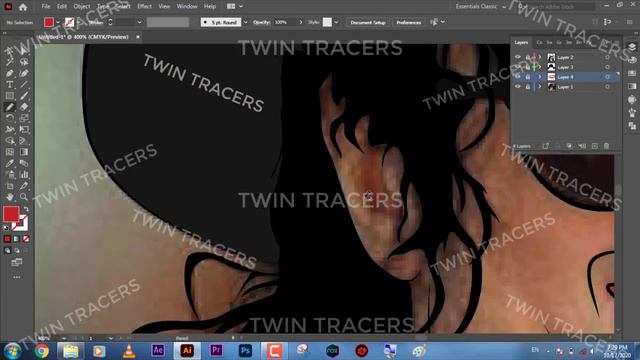Click the Preferences button
This screenshot has width=640, height=360.
tap(409, 22)
